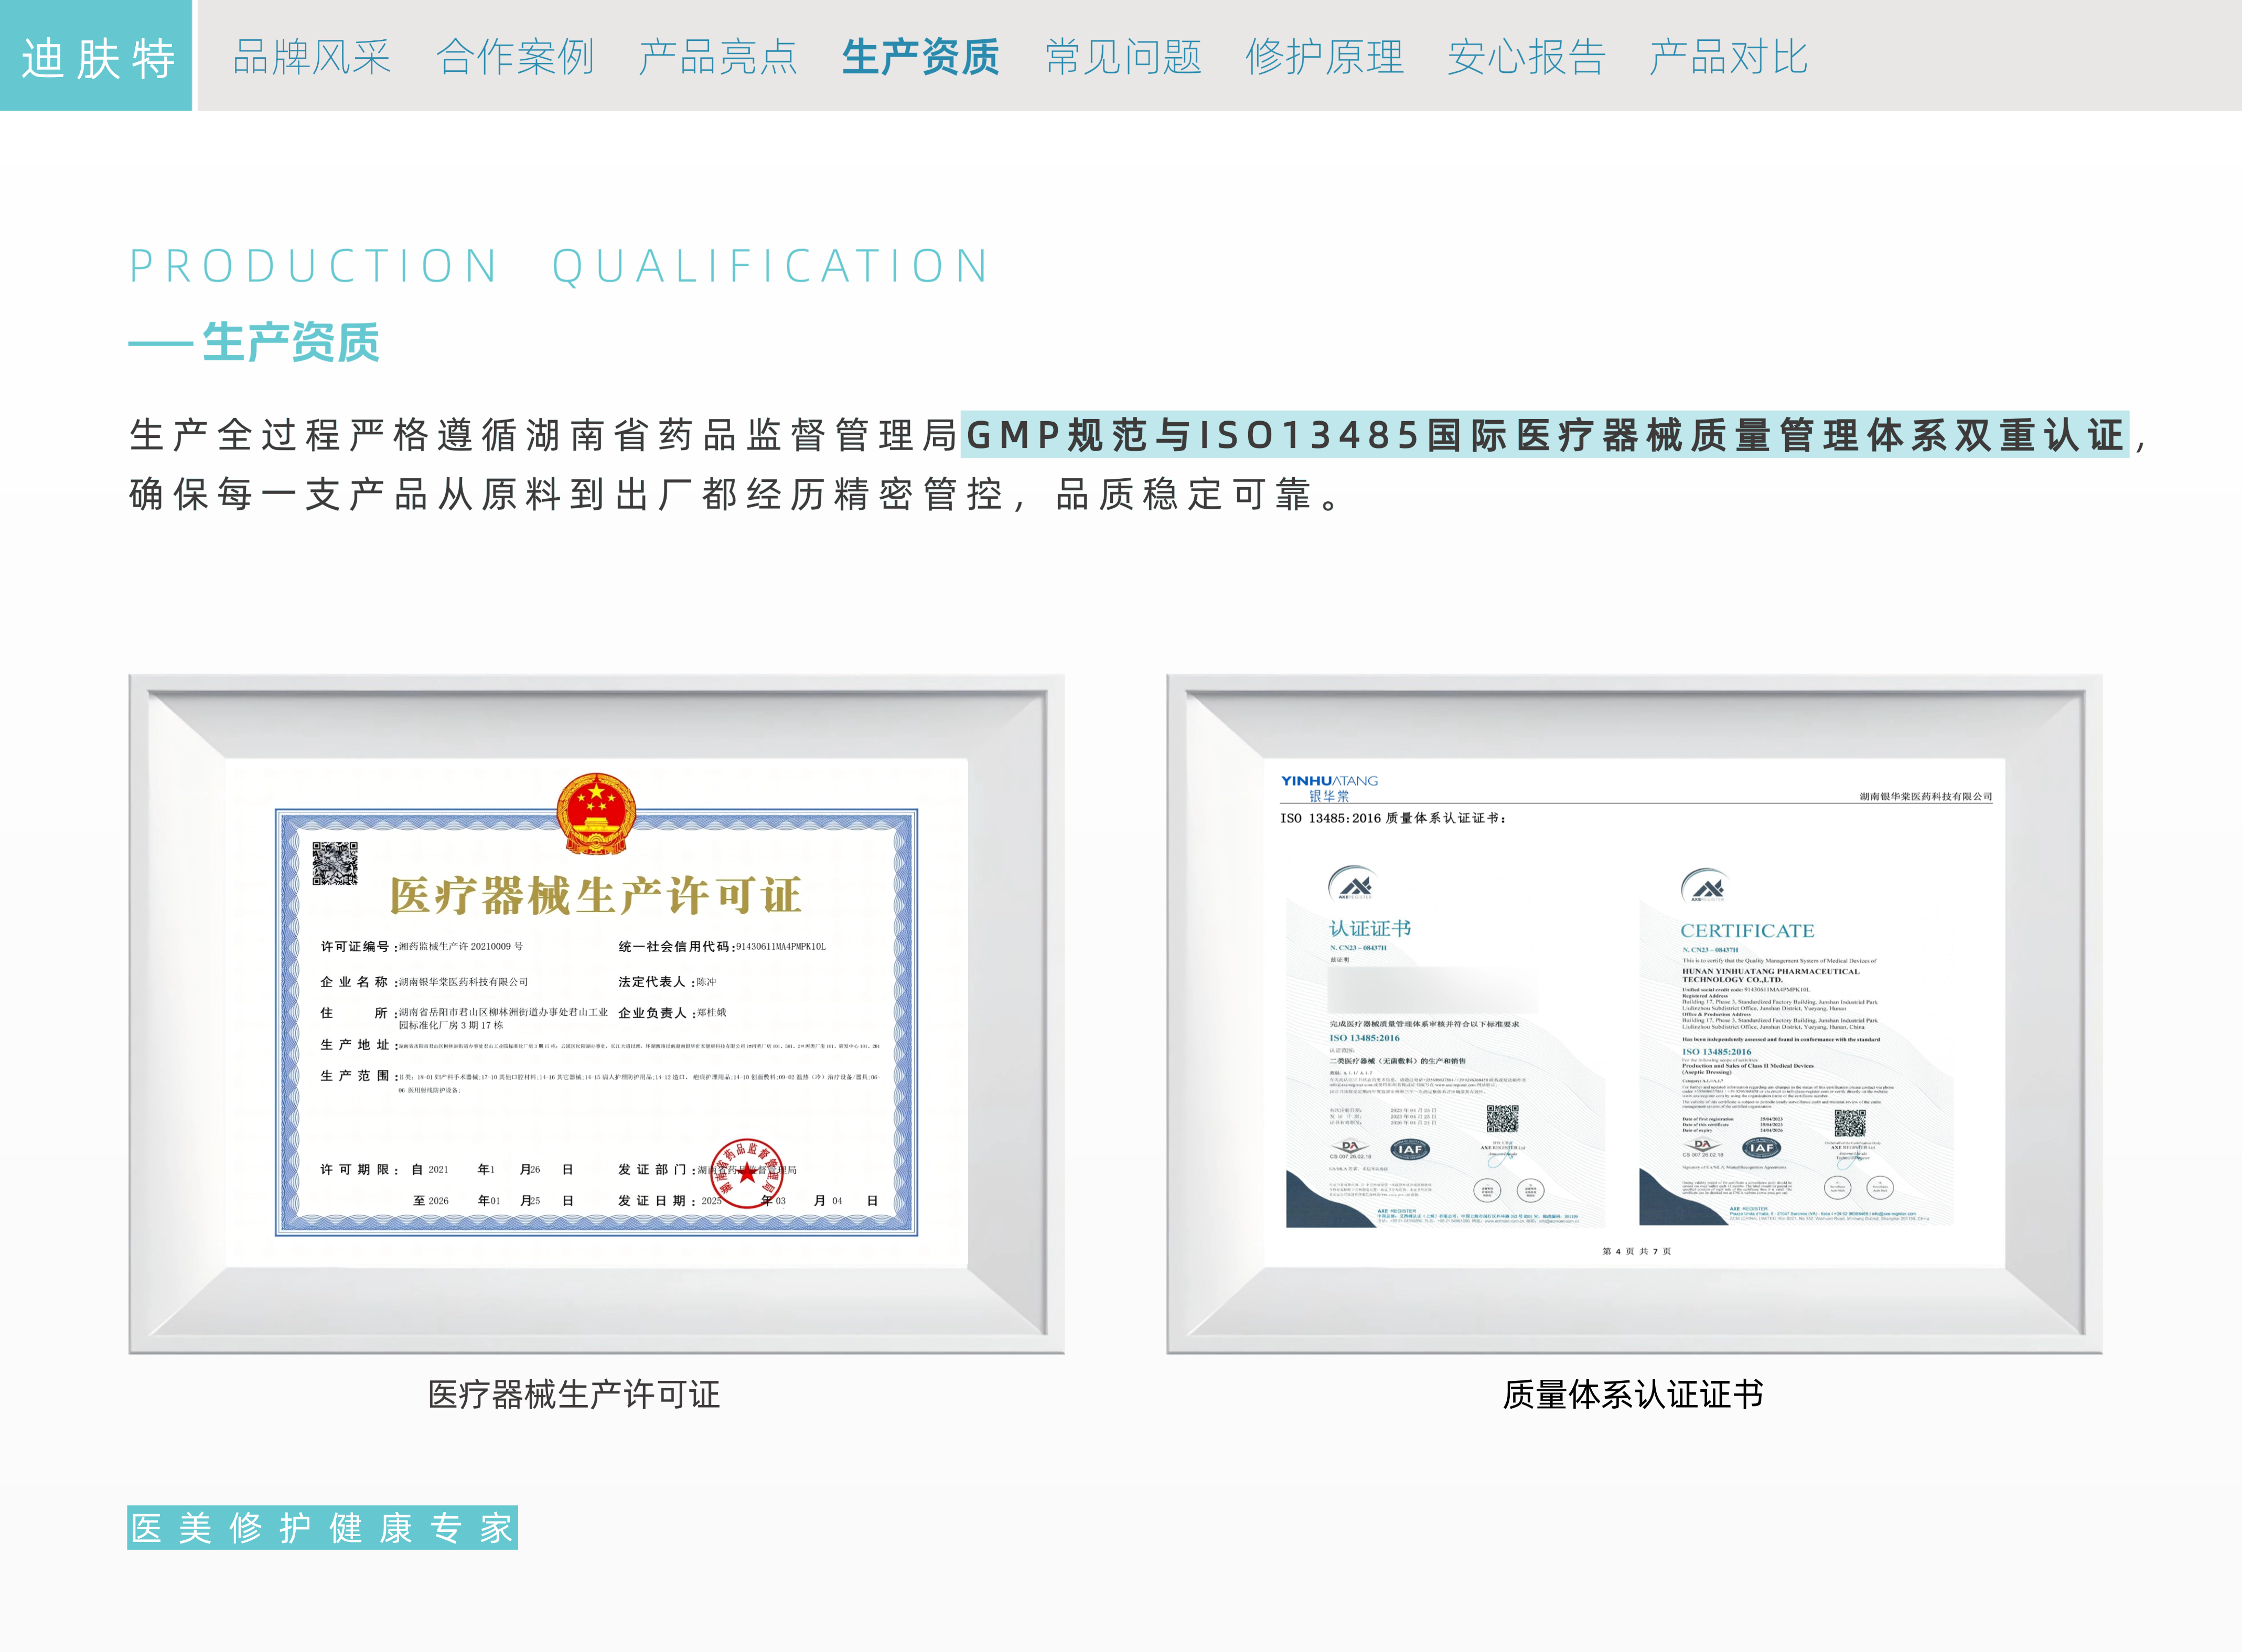Open the 修护原理 navigation item
The height and width of the screenshot is (1652, 2242).
[1324, 57]
